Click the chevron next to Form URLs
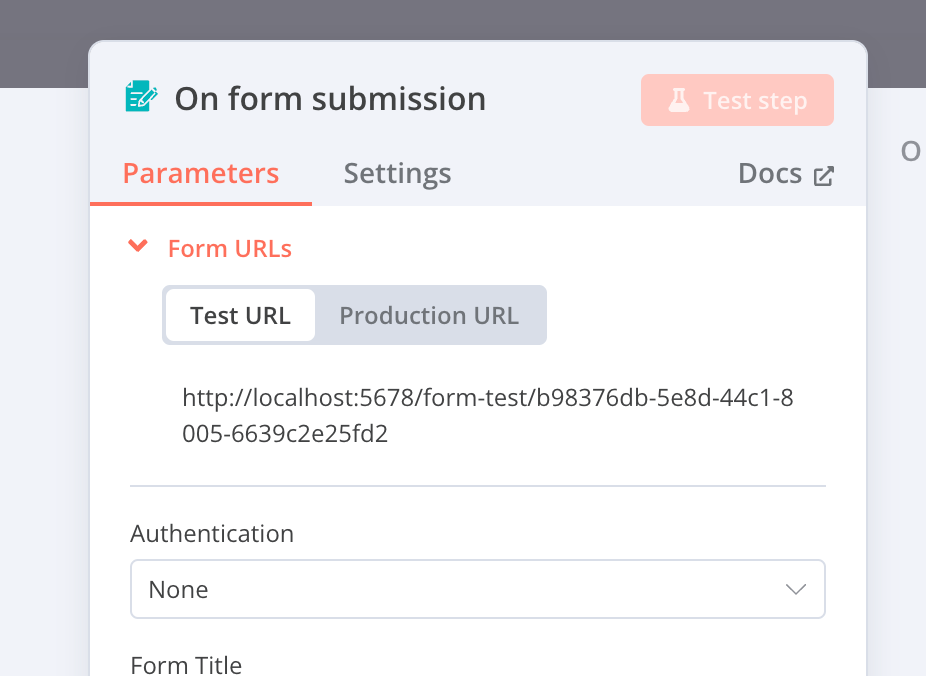The height and width of the screenshot is (676, 926). (x=137, y=246)
